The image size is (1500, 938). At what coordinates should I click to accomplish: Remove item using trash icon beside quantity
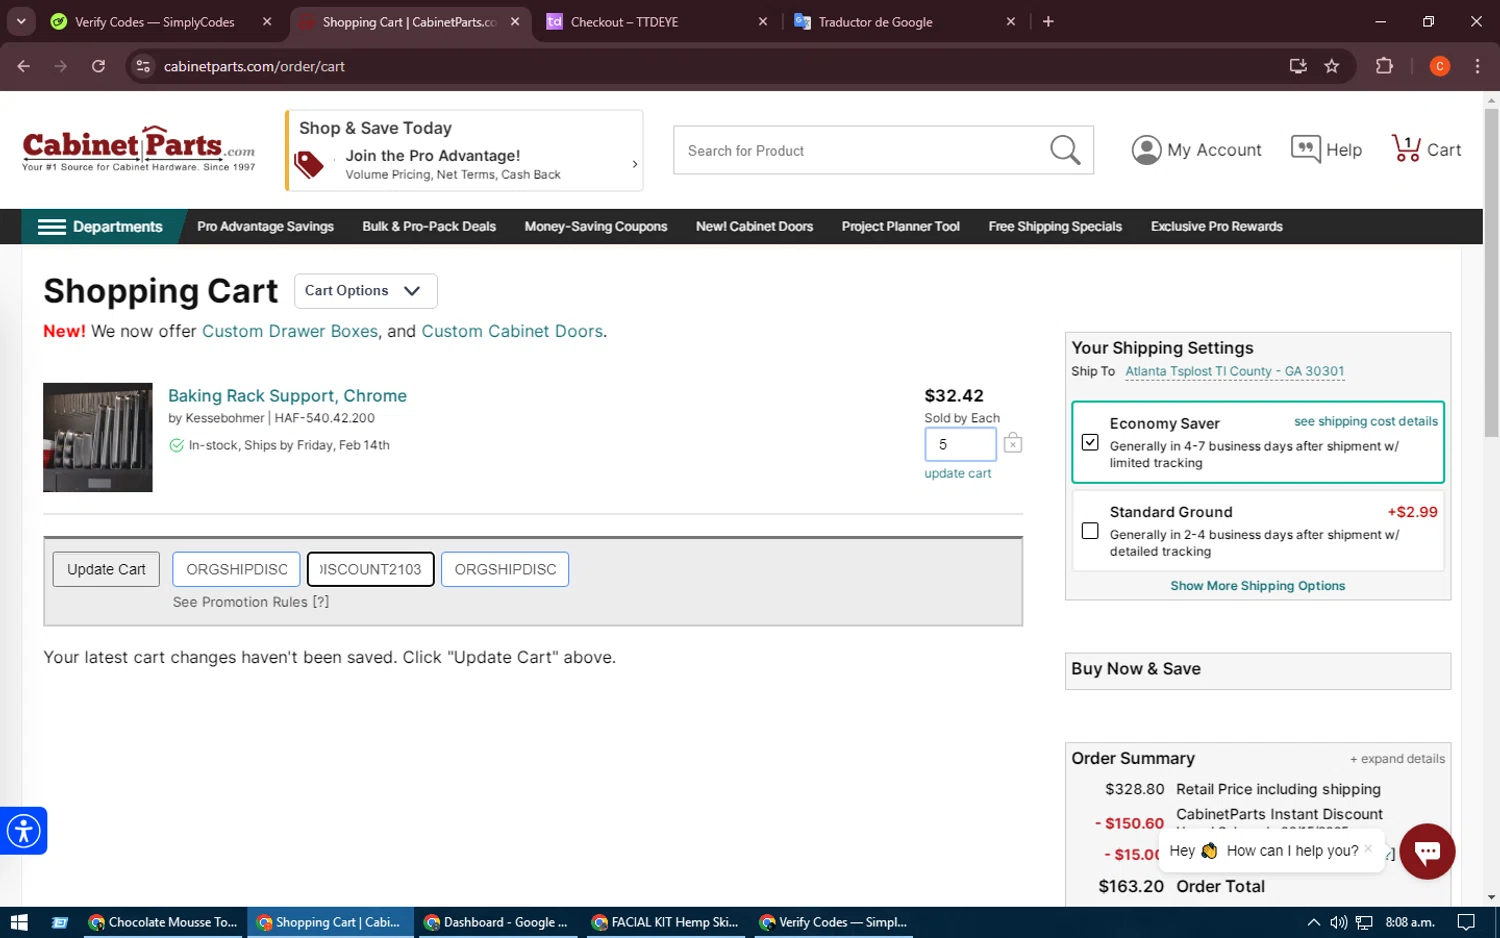click(1013, 443)
